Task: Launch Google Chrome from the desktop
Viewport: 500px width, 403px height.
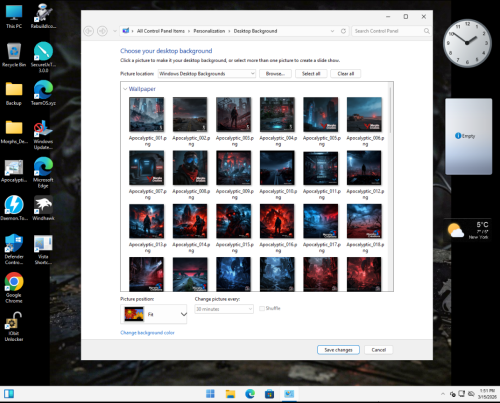Action: tap(14, 287)
